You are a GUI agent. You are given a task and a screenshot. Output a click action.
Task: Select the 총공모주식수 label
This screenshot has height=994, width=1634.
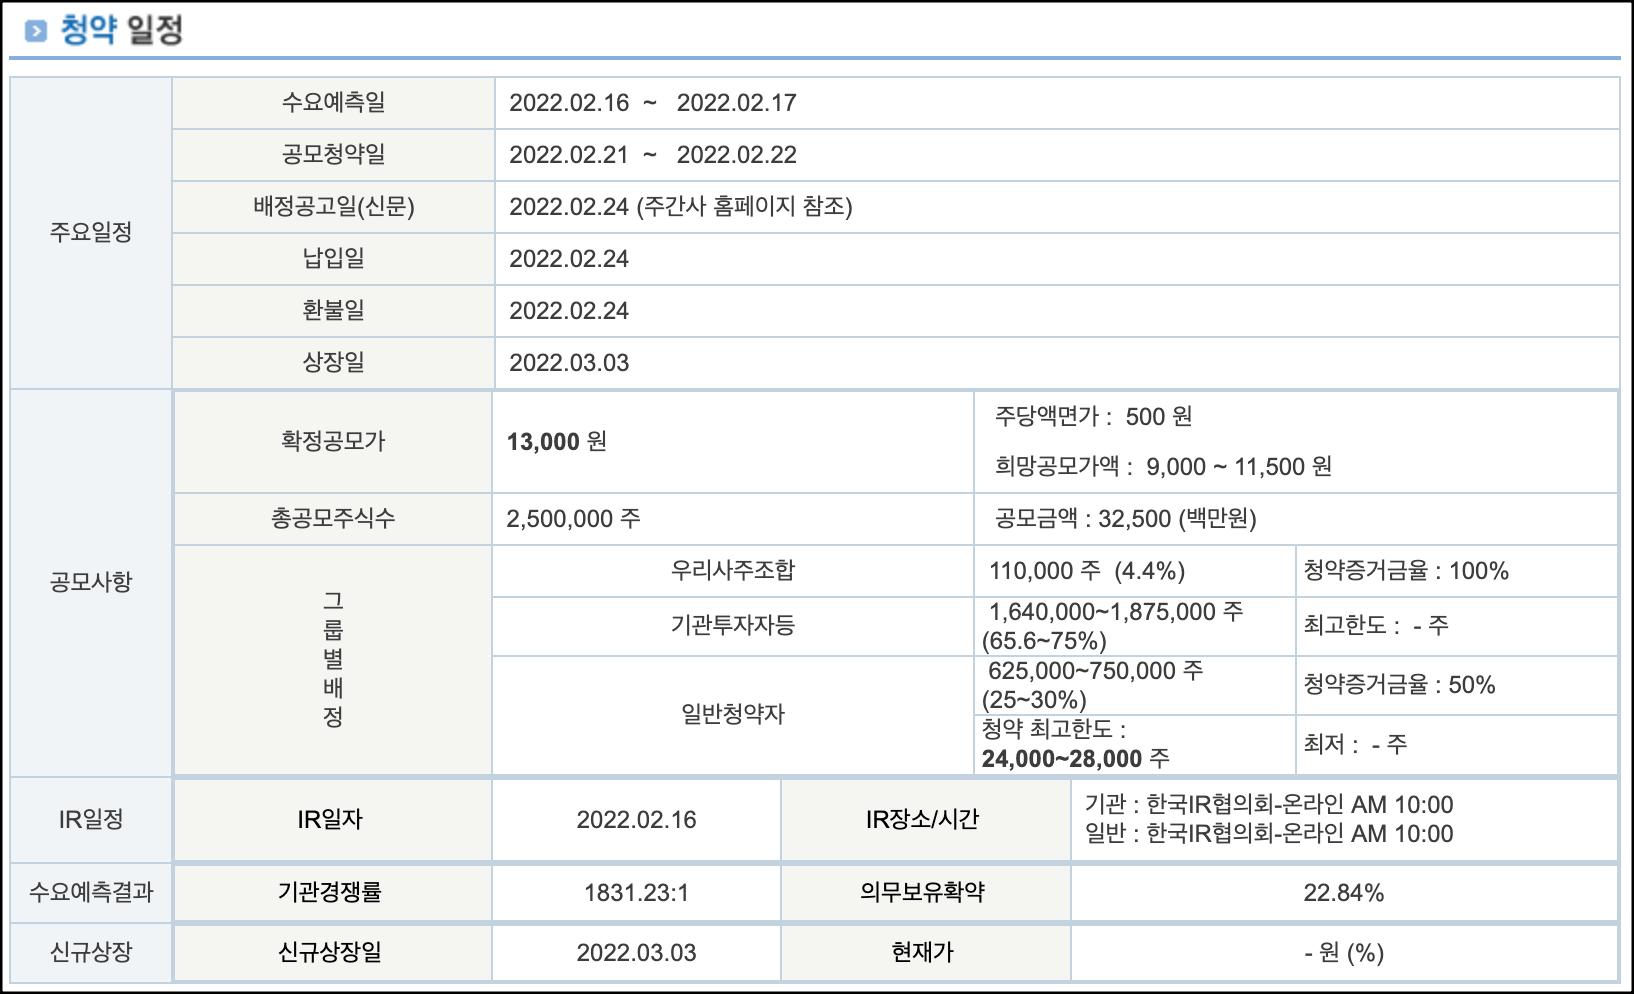pyautogui.click(x=333, y=518)
